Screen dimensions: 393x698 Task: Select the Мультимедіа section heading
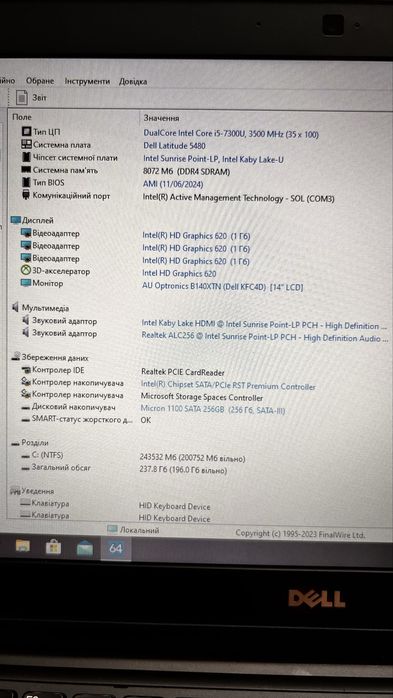45,308
